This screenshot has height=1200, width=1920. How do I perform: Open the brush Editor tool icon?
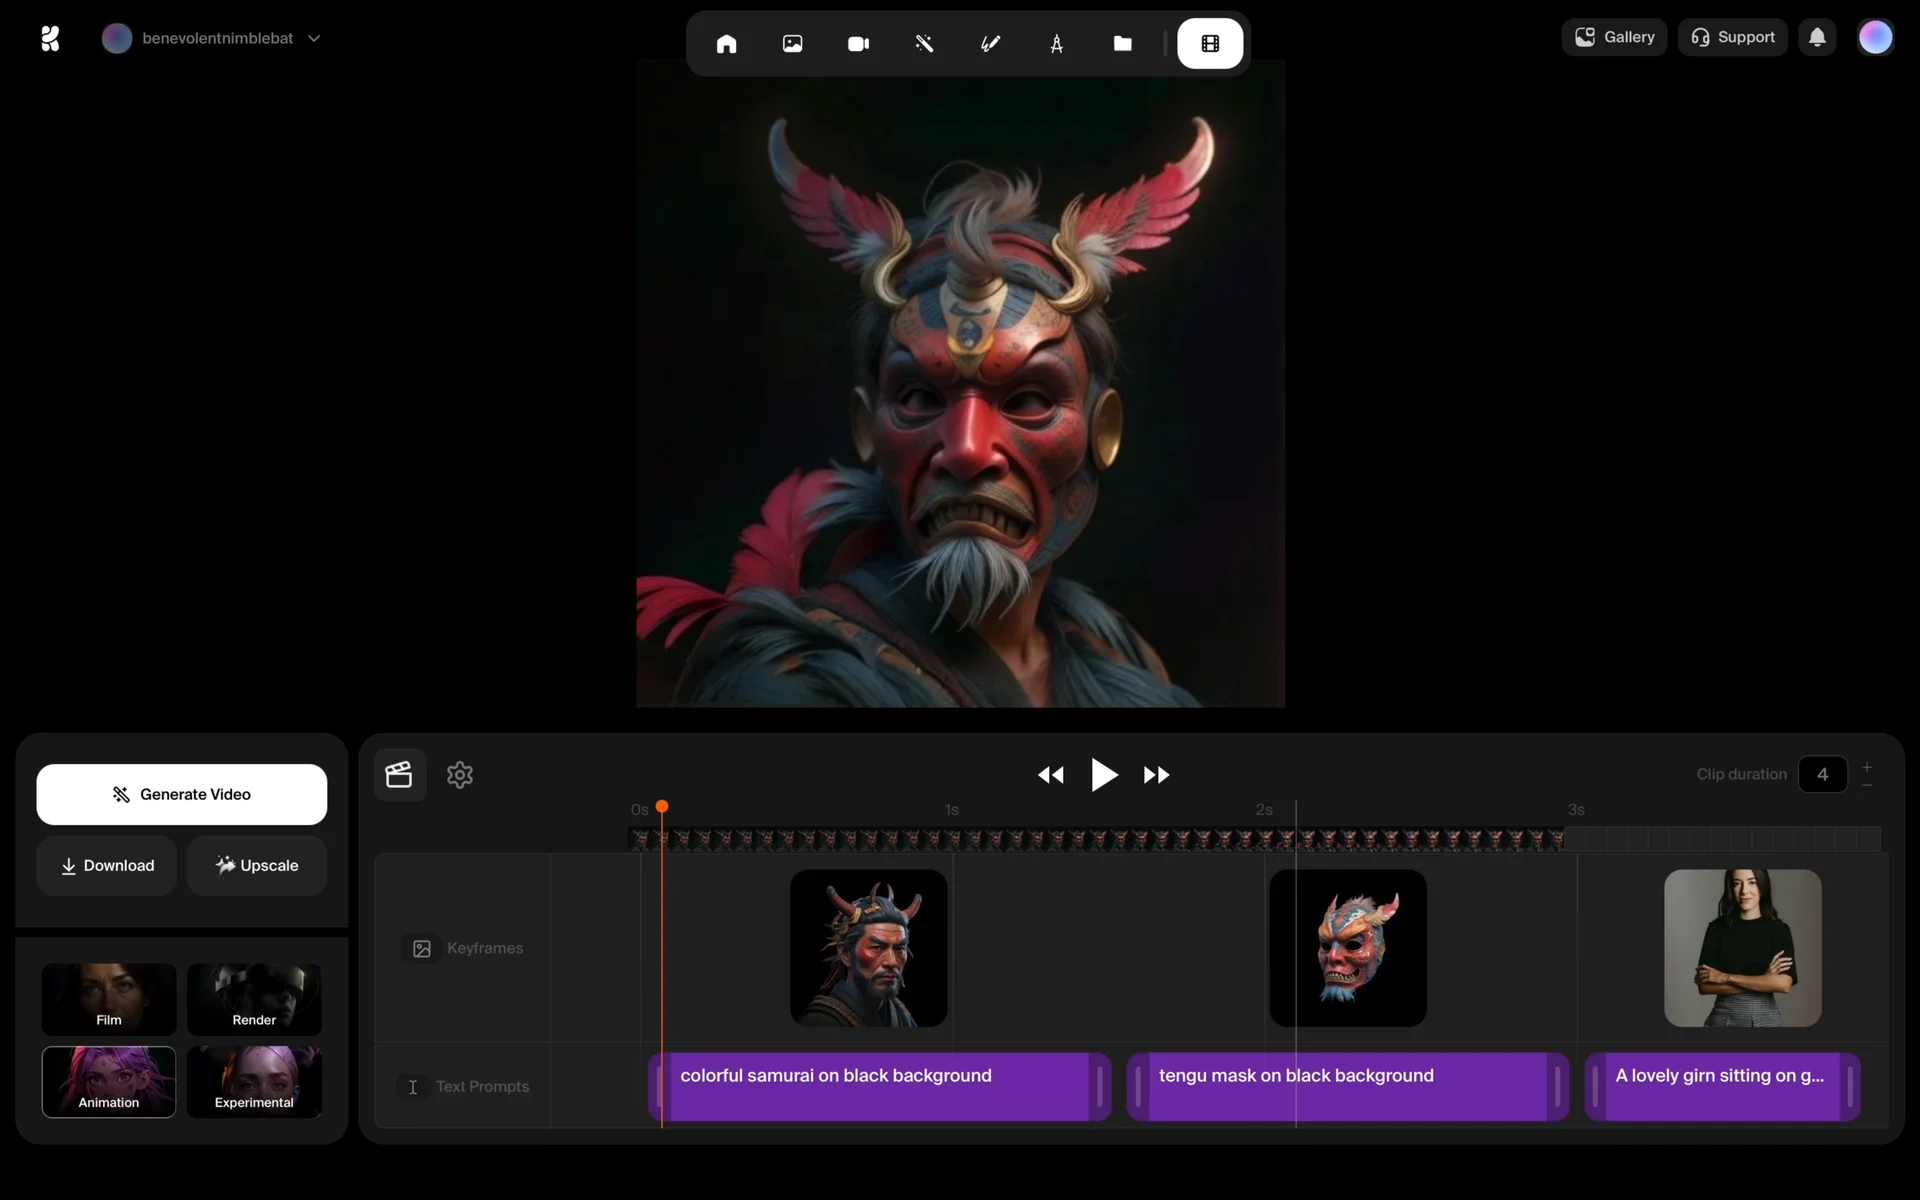(x=990, y=44)
